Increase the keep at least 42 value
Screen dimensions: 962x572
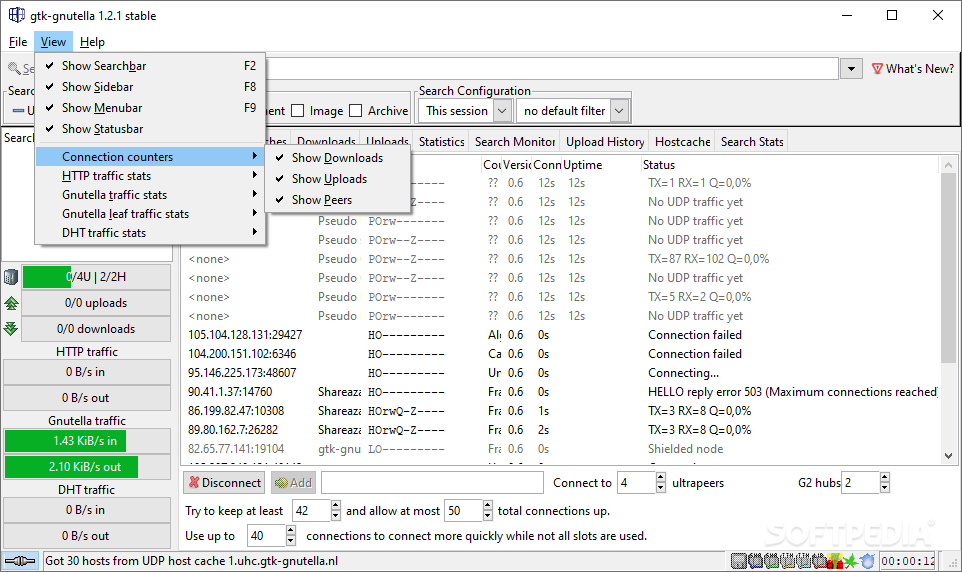point(335,505)
